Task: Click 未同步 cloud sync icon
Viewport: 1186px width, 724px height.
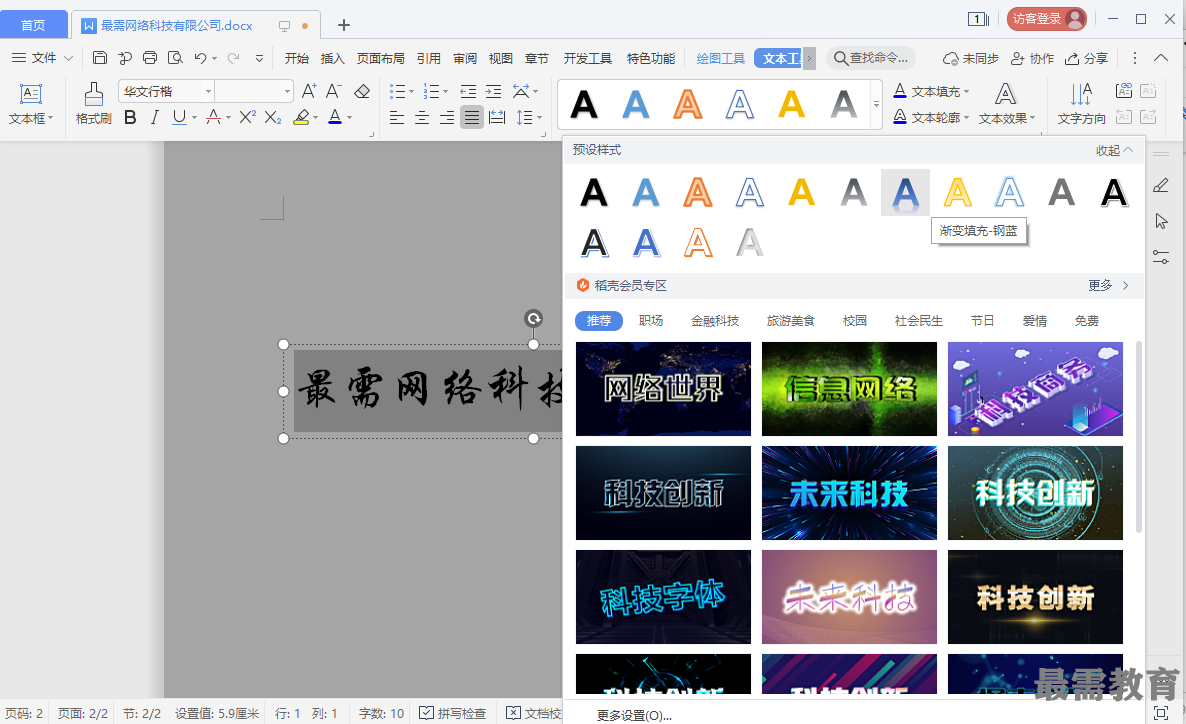Action: click(x=970, y=58)
